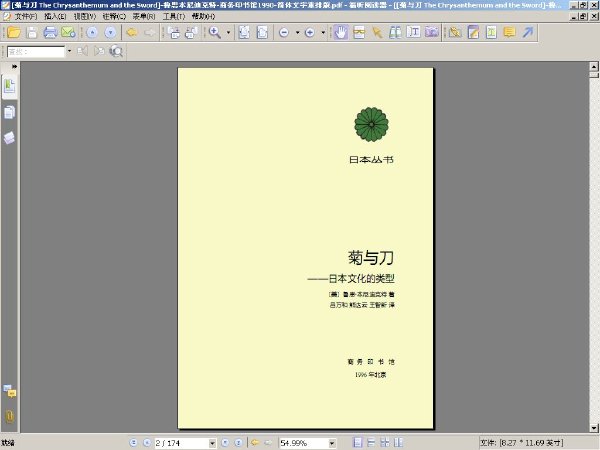Switch to facing pages layout
The width and height of the screenshot is (600, 450).
click(x=398, y=443)
